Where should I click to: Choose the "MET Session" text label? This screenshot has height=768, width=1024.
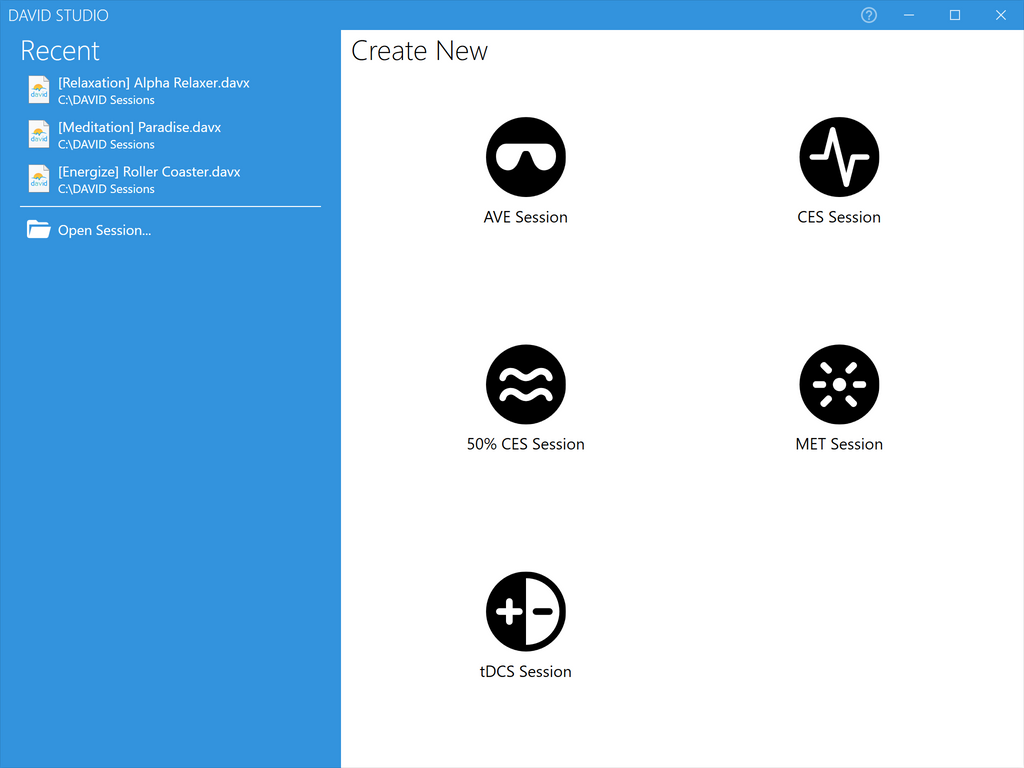tap(839, 444)
